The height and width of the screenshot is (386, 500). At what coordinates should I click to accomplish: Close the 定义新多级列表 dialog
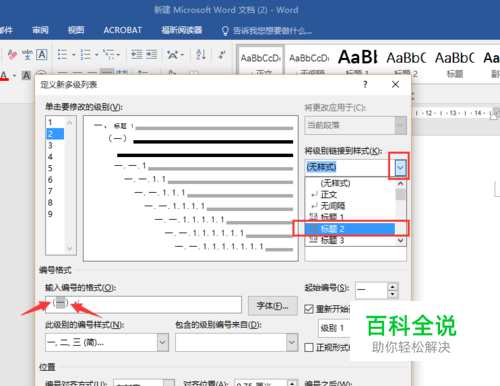point(395,84)
